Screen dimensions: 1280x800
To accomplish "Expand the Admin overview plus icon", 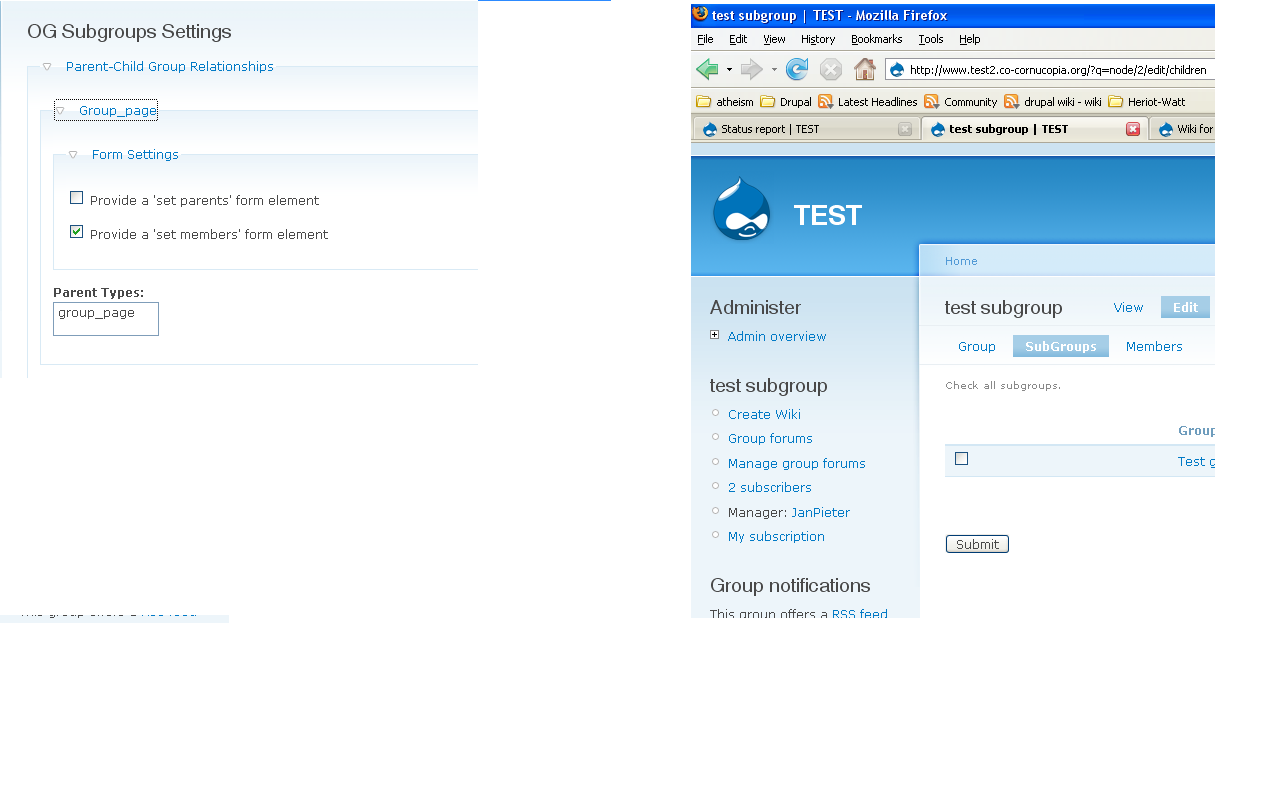I will point(714,335).
